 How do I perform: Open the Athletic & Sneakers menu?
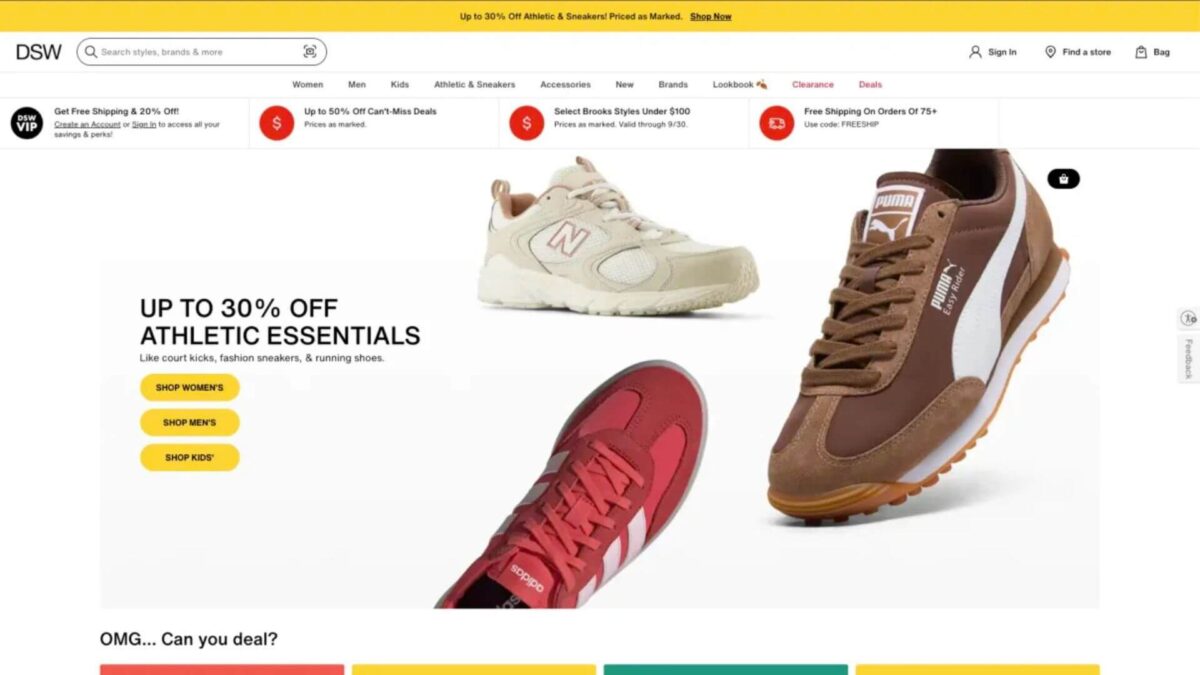coord(475,85)
